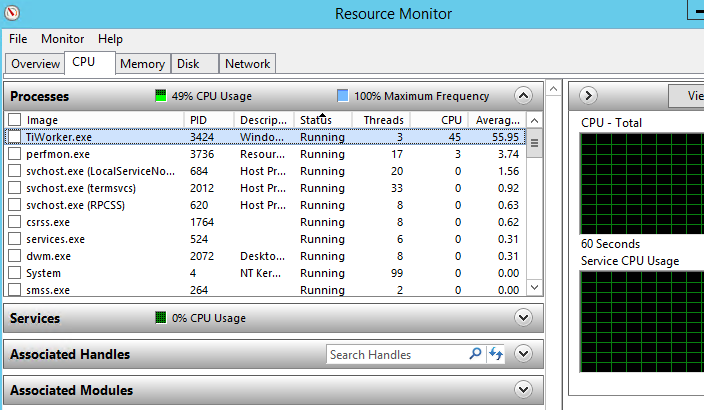The width and height of the screenshot is (704, 410).
Task: Click the refresh arrows icon in Associated Handles
Action: (x=496, y=354)
